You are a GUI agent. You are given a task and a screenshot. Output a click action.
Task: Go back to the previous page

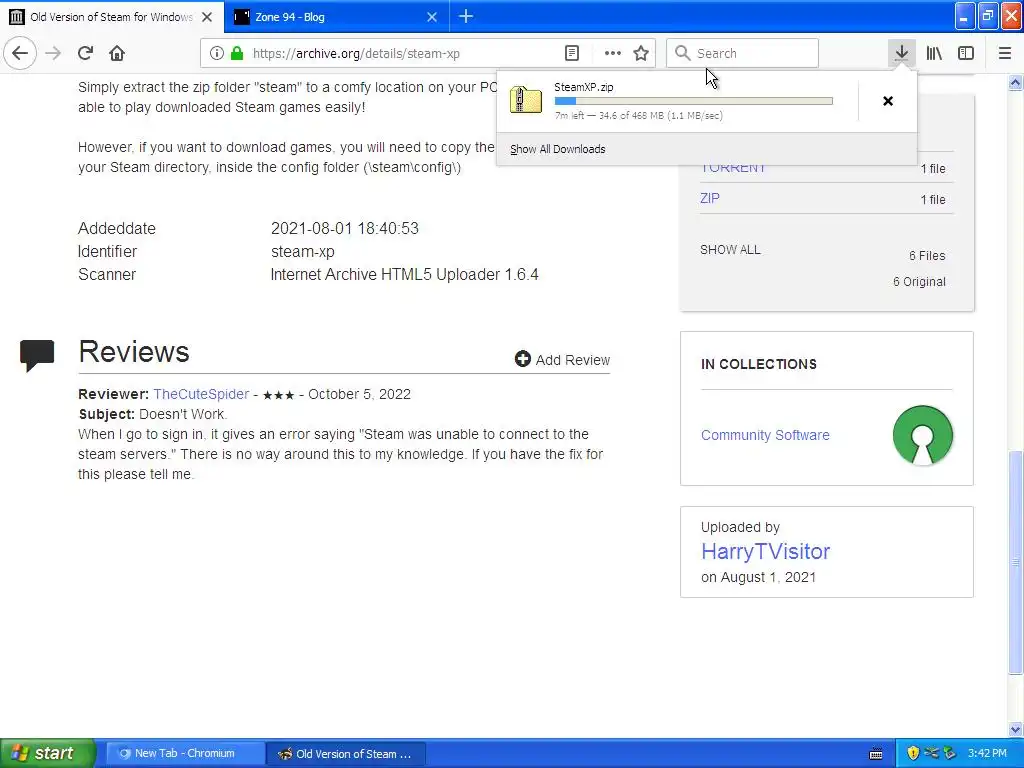[x=20, y=53]
